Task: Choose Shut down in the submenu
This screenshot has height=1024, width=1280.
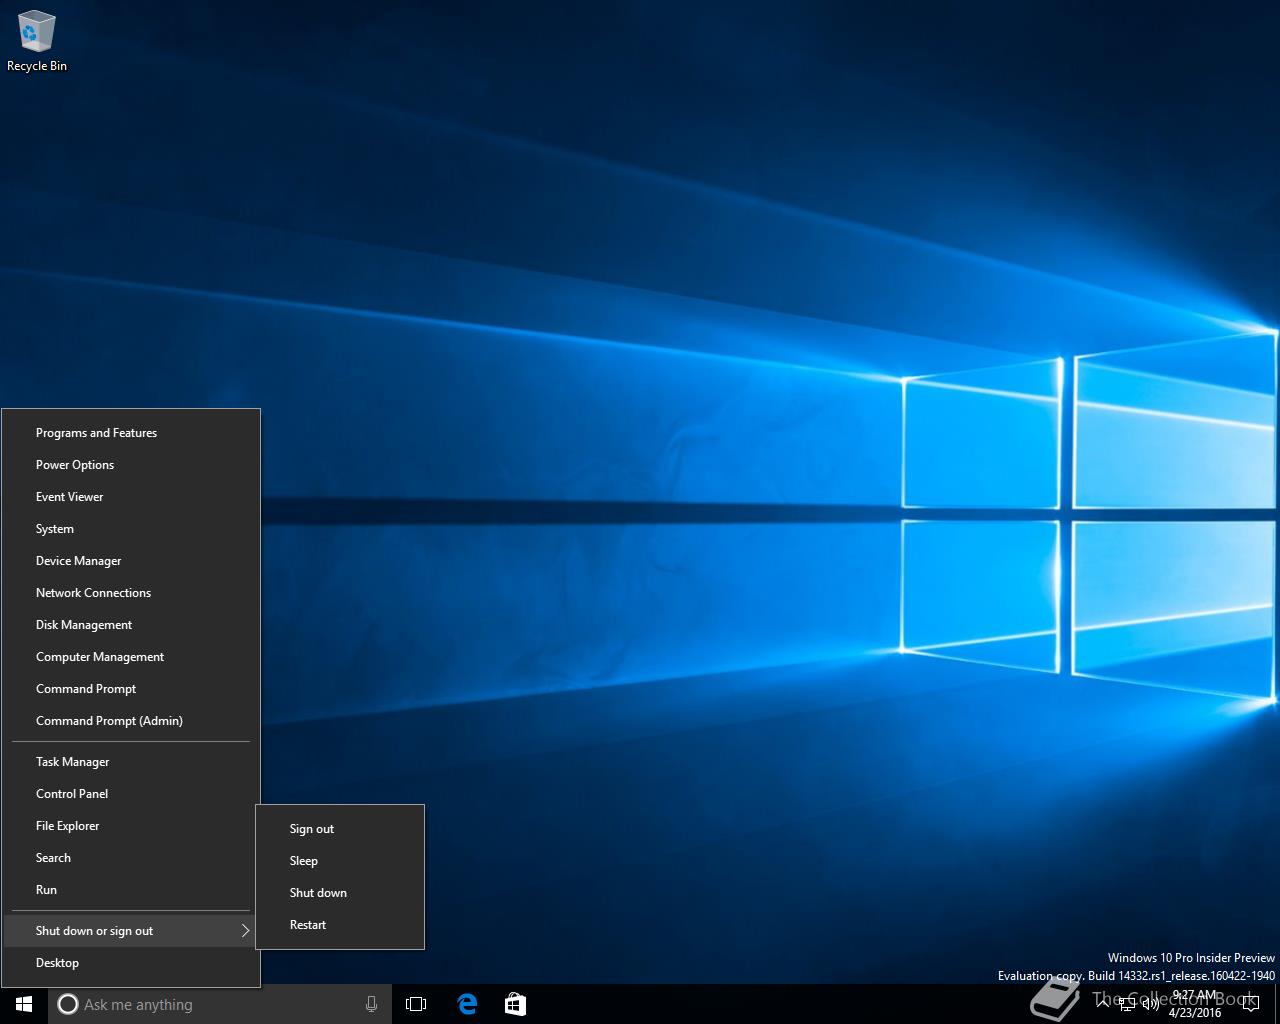Action: click(340, 893)
